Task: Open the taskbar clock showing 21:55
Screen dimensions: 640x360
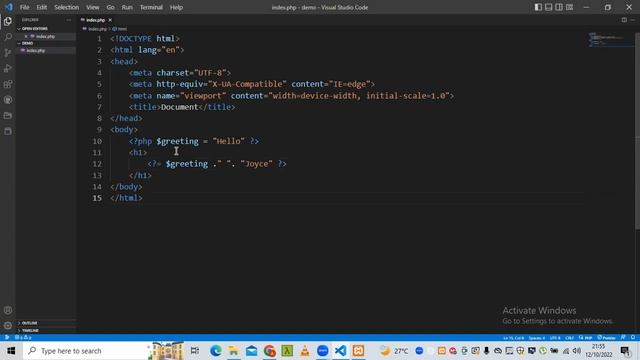Action: pos(599,351)
